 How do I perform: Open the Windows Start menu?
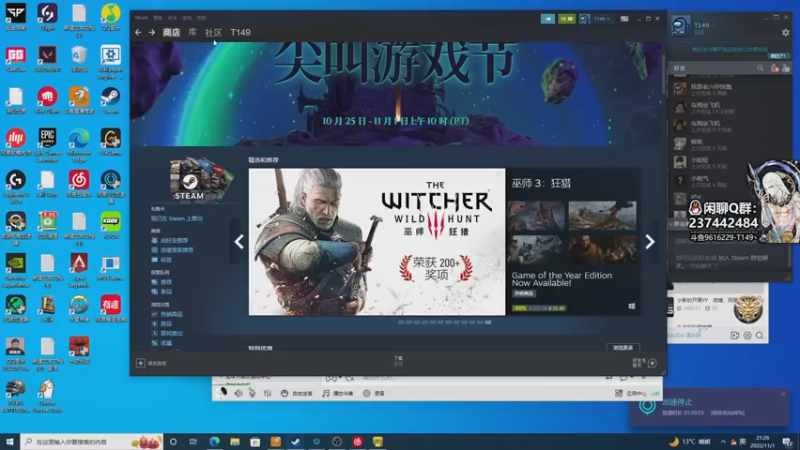(x=10, y=441)
